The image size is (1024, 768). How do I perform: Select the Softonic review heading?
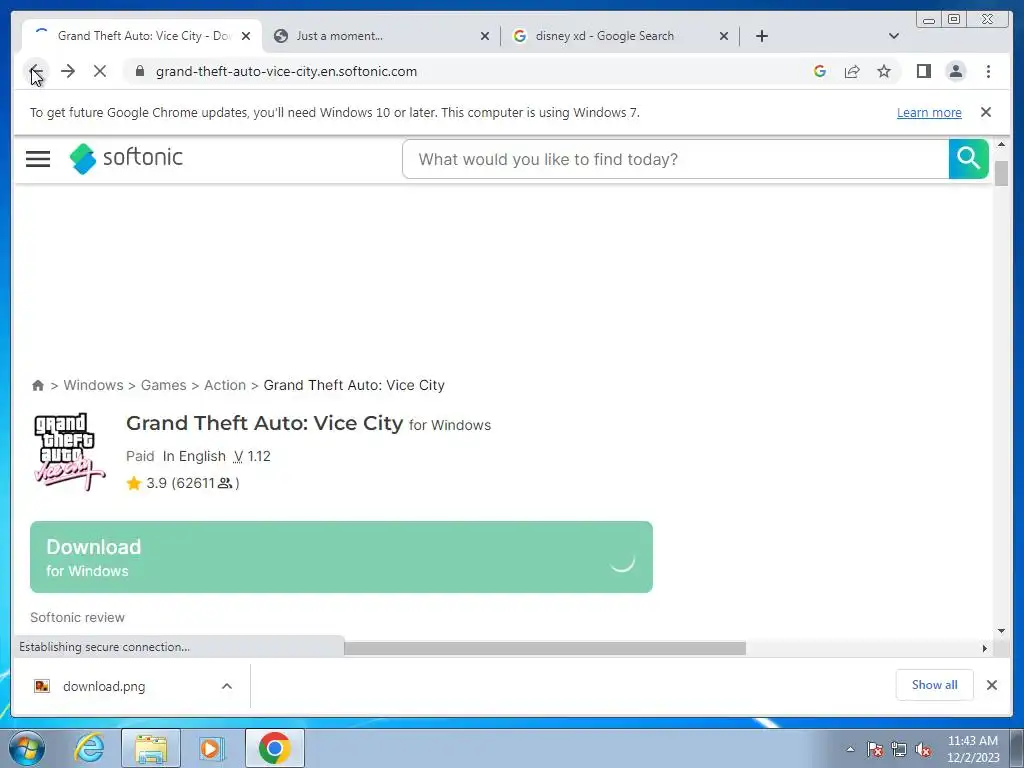(77, 617)
